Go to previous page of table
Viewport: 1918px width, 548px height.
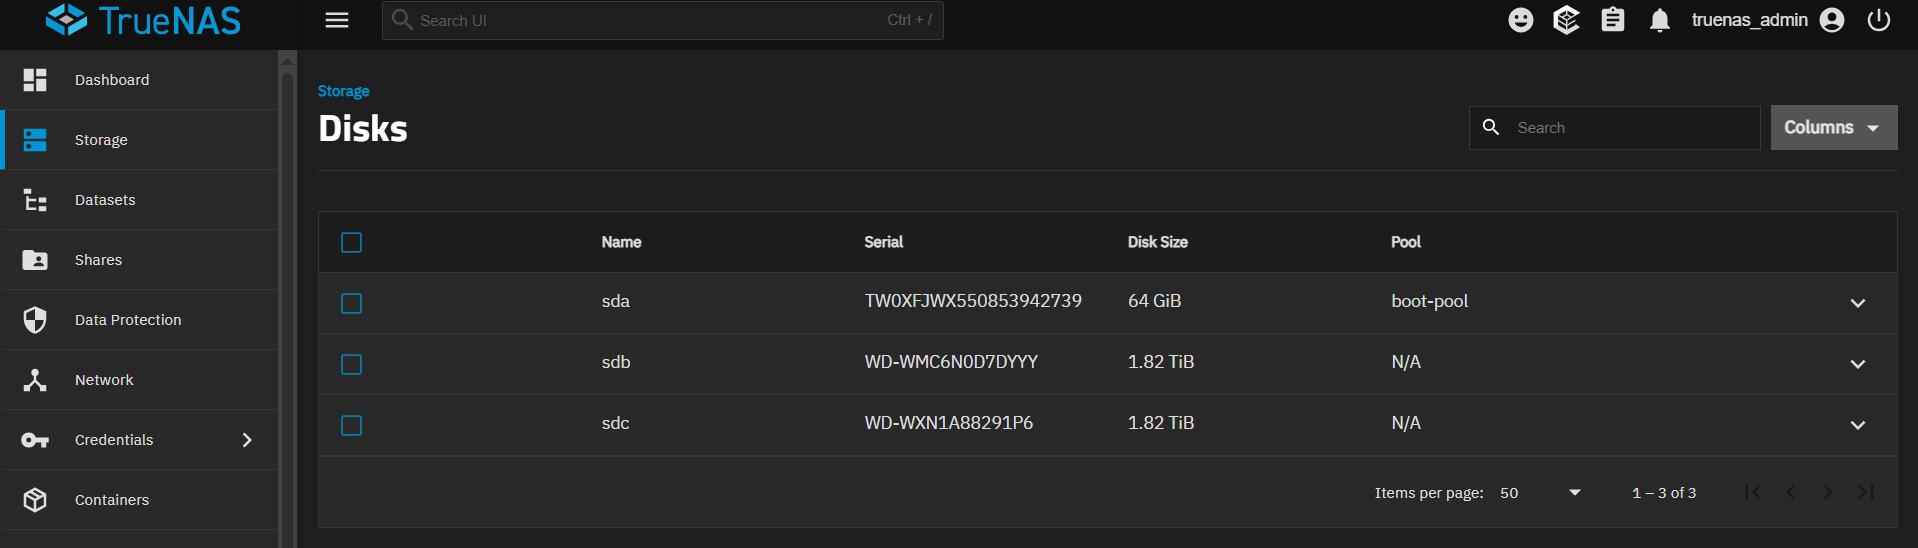click(x=1791, y=492)
